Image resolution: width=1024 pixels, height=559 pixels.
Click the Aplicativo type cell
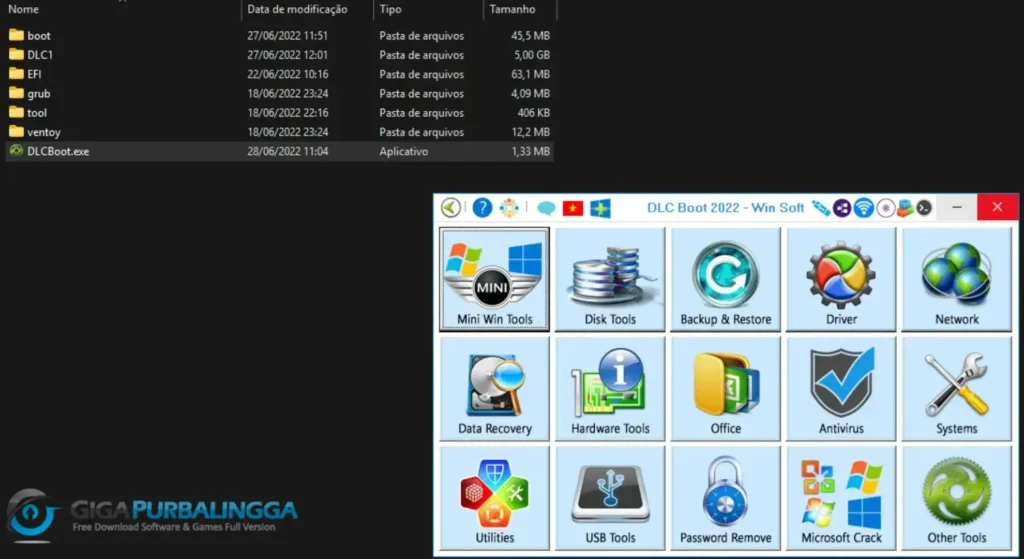pyautogui.click(x=404, y=152)
